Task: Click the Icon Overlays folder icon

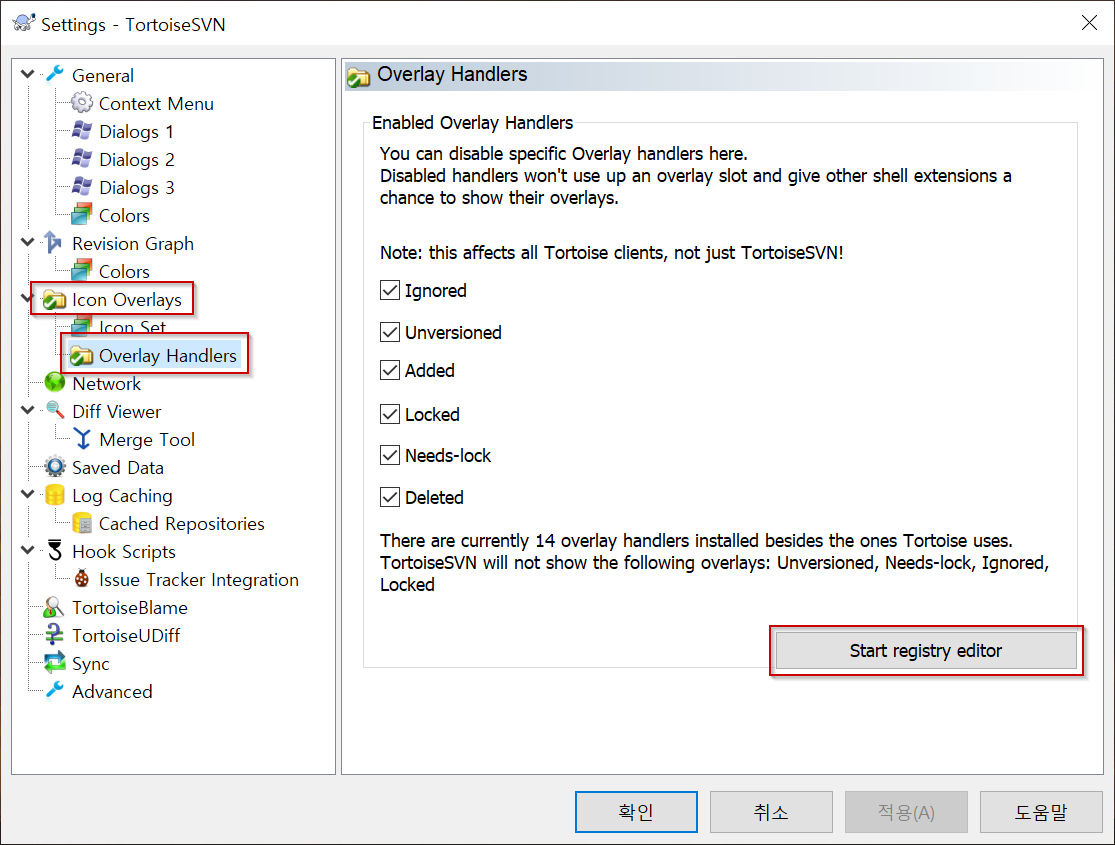Action: pos(54,299)
